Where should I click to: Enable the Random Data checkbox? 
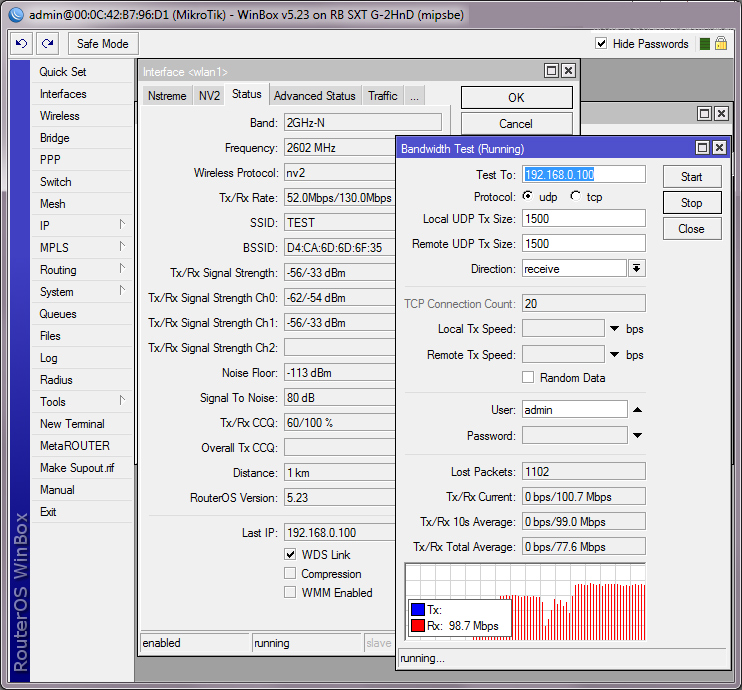click(x=528, y=377)
